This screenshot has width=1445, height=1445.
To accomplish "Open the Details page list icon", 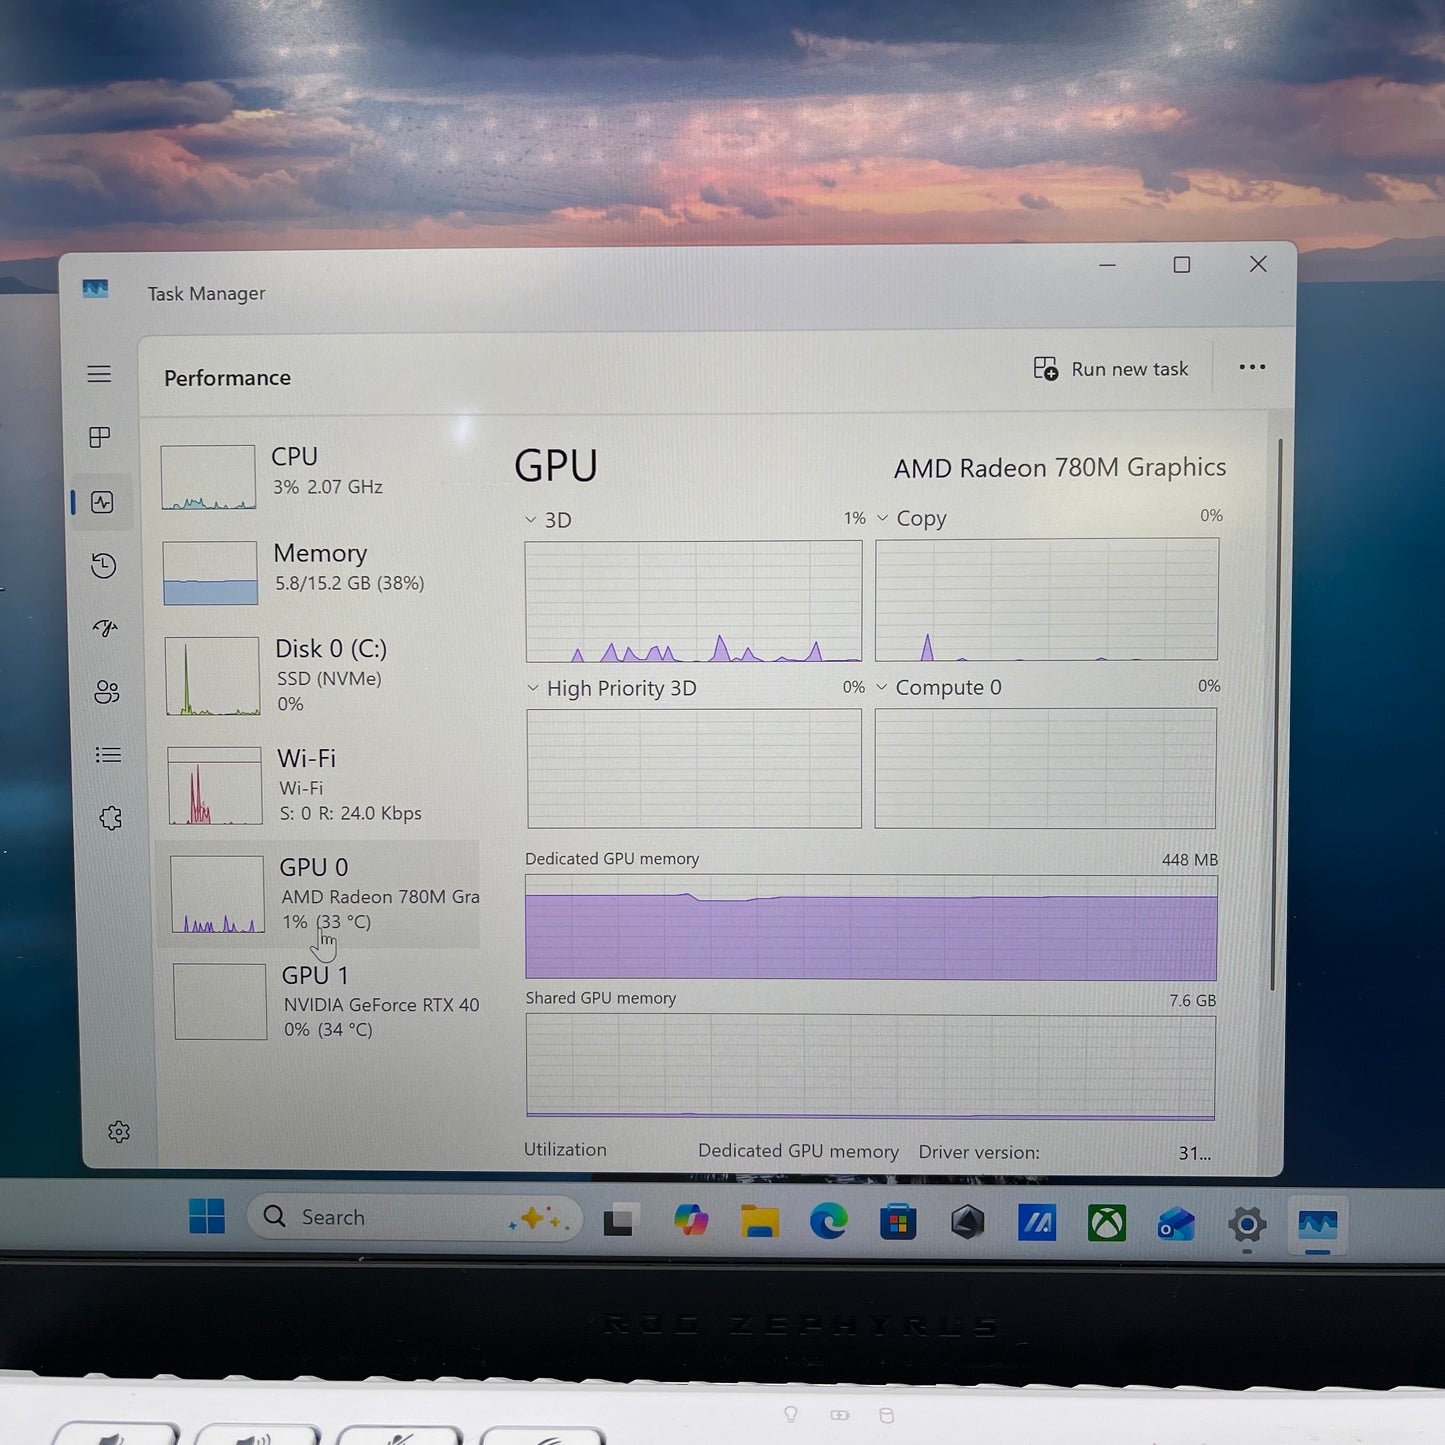I will click(x=108, y=755).
